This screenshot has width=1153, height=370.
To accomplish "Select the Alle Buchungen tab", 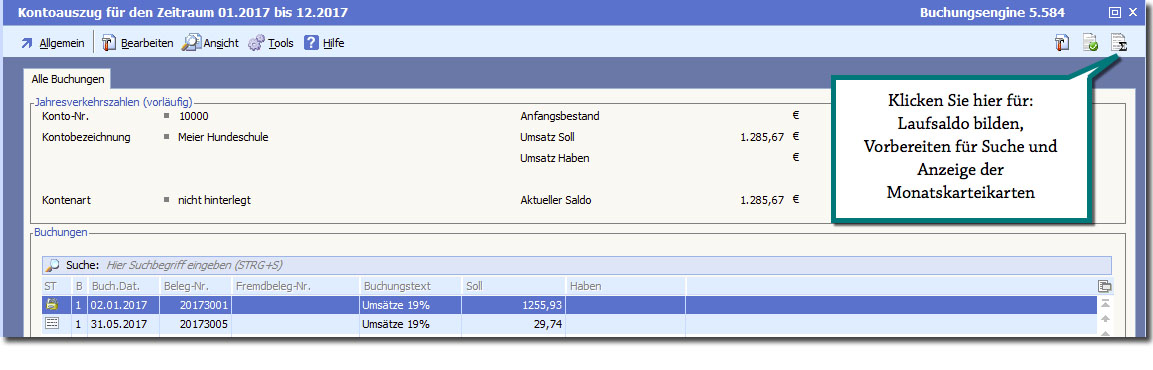I will pos(68,78).
